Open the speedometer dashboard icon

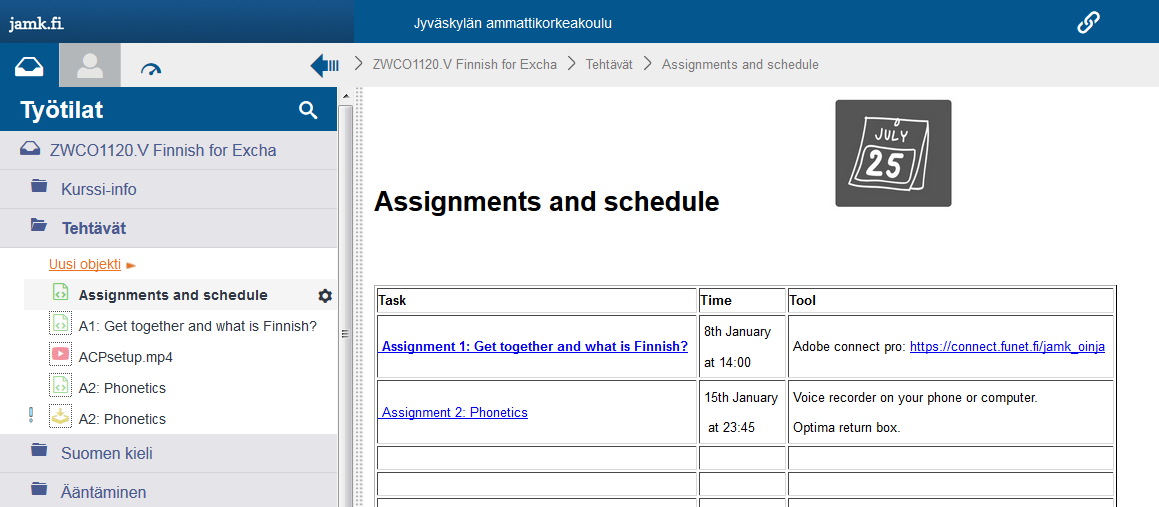point(151,68)
